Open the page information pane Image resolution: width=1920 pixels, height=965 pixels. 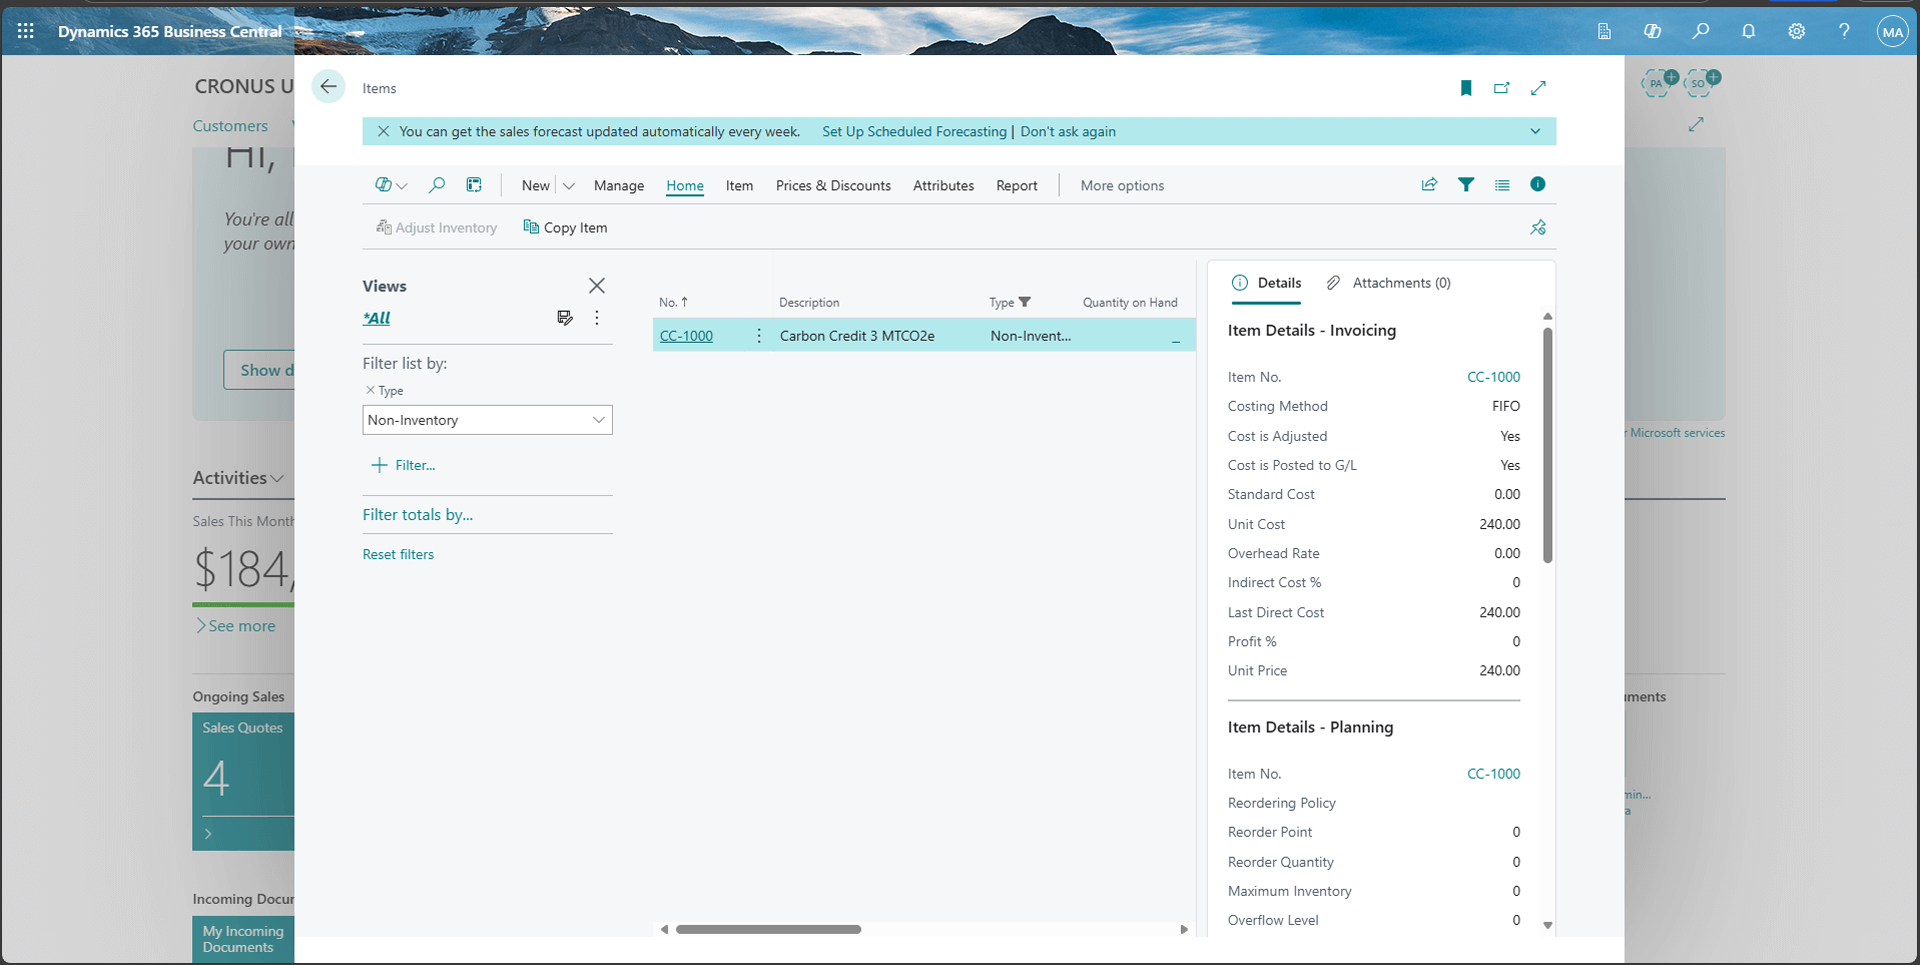click(x=1538, y=185)
